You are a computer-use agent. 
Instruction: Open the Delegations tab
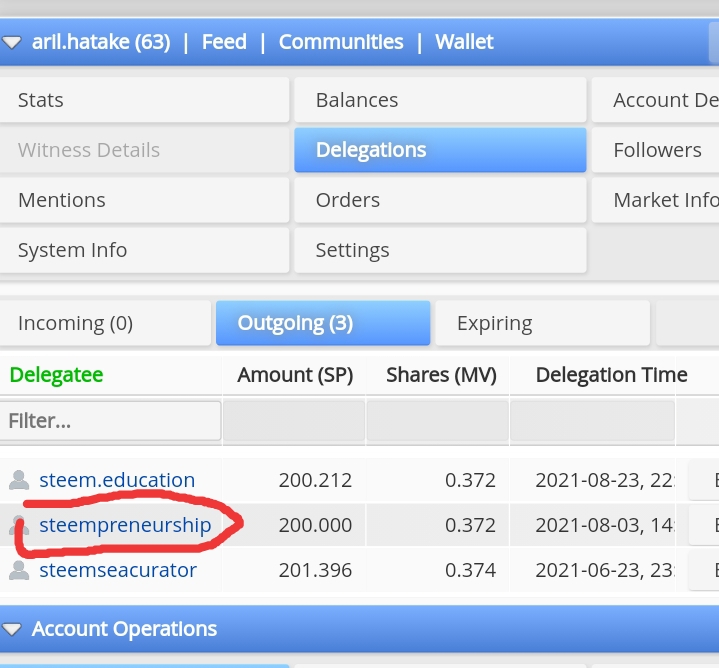pos(440,150)
